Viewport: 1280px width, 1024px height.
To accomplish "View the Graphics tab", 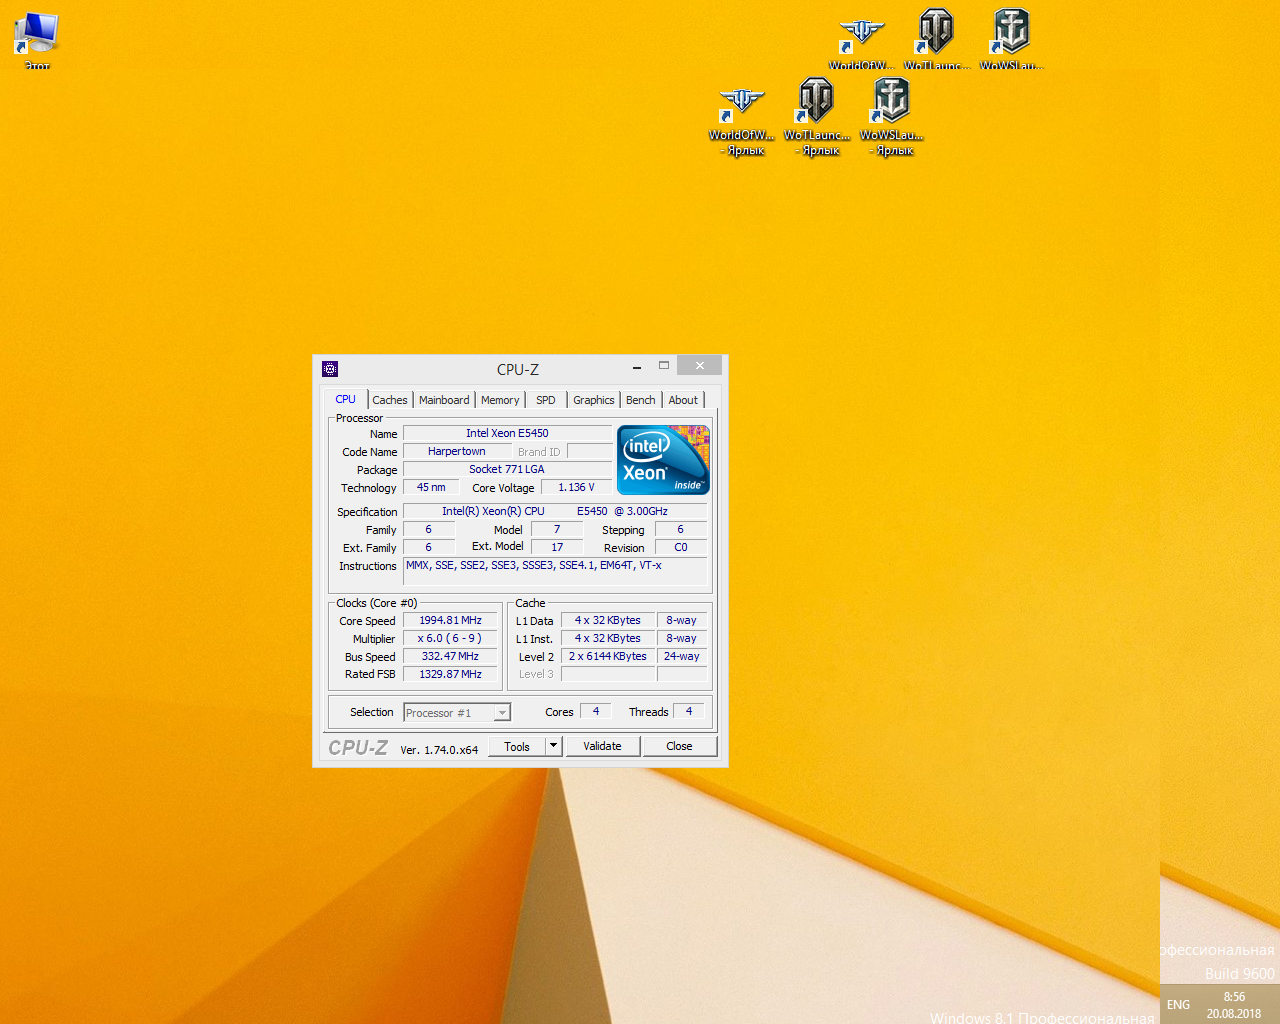I will click(x=594, y=400).
